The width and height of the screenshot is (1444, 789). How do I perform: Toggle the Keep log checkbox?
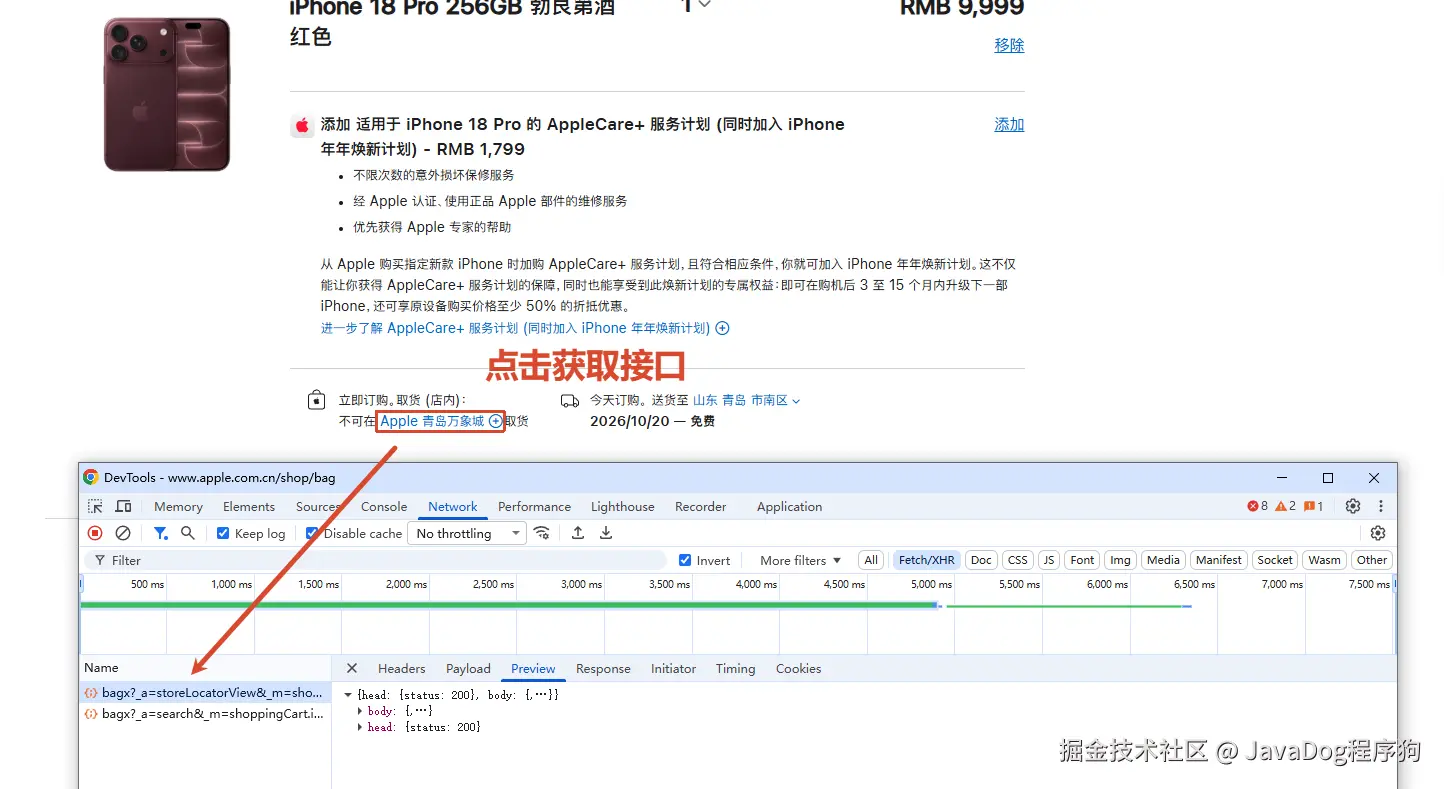tap(223, 534)
